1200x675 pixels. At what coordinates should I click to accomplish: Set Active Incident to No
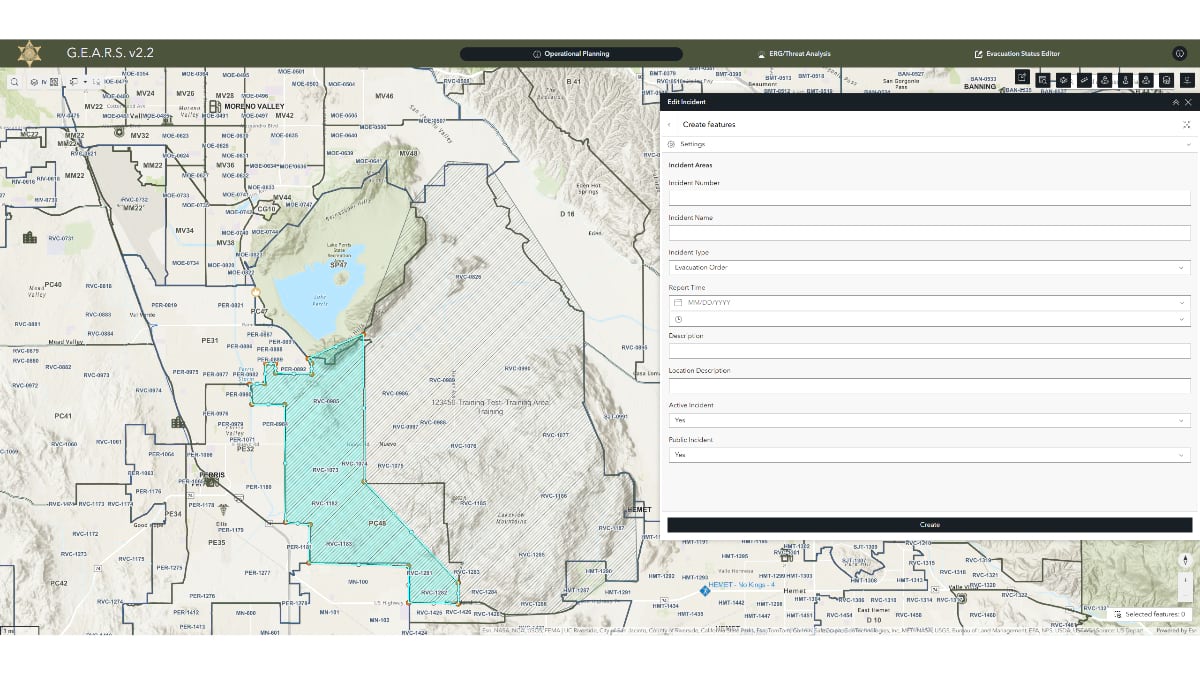(928, 421)
